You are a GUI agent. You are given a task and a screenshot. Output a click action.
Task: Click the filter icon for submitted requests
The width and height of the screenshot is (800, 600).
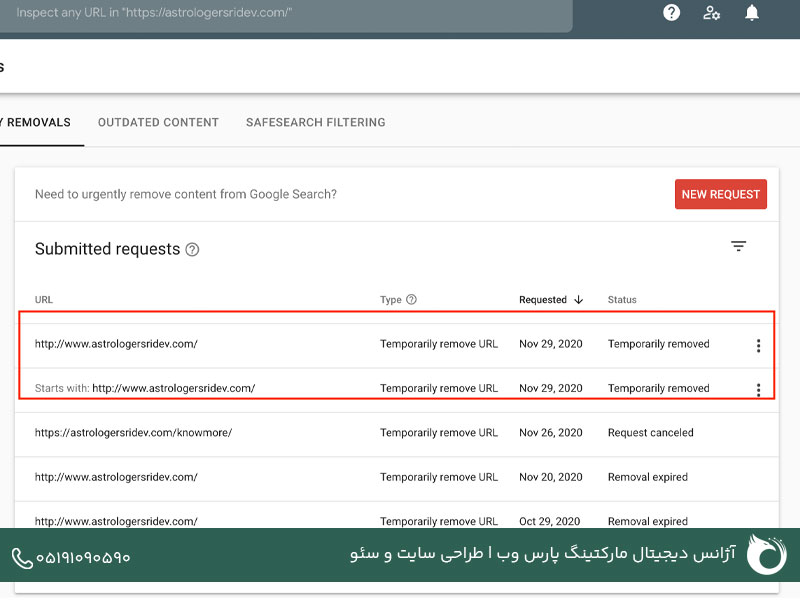coord(738,246)
